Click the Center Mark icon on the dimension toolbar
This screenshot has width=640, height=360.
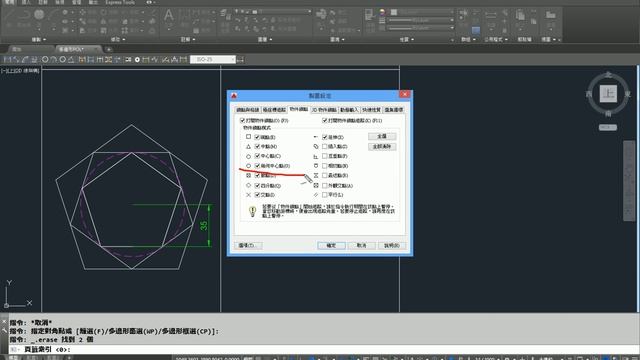pos(137,60)
